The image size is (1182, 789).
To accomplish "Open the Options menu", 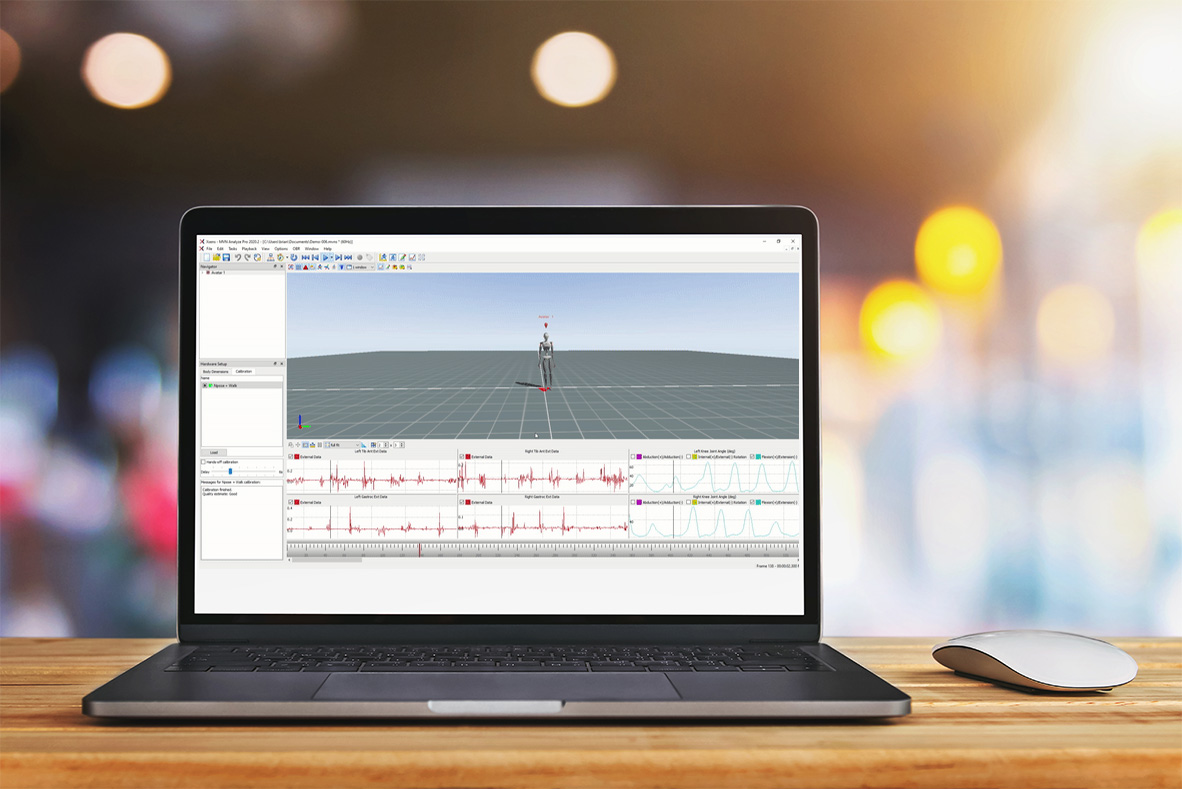I will point(281,249).
